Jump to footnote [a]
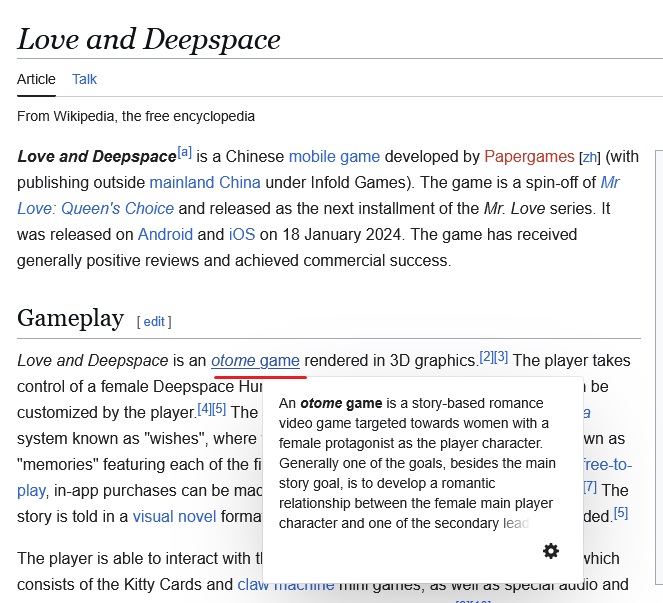 pos(184,152)
